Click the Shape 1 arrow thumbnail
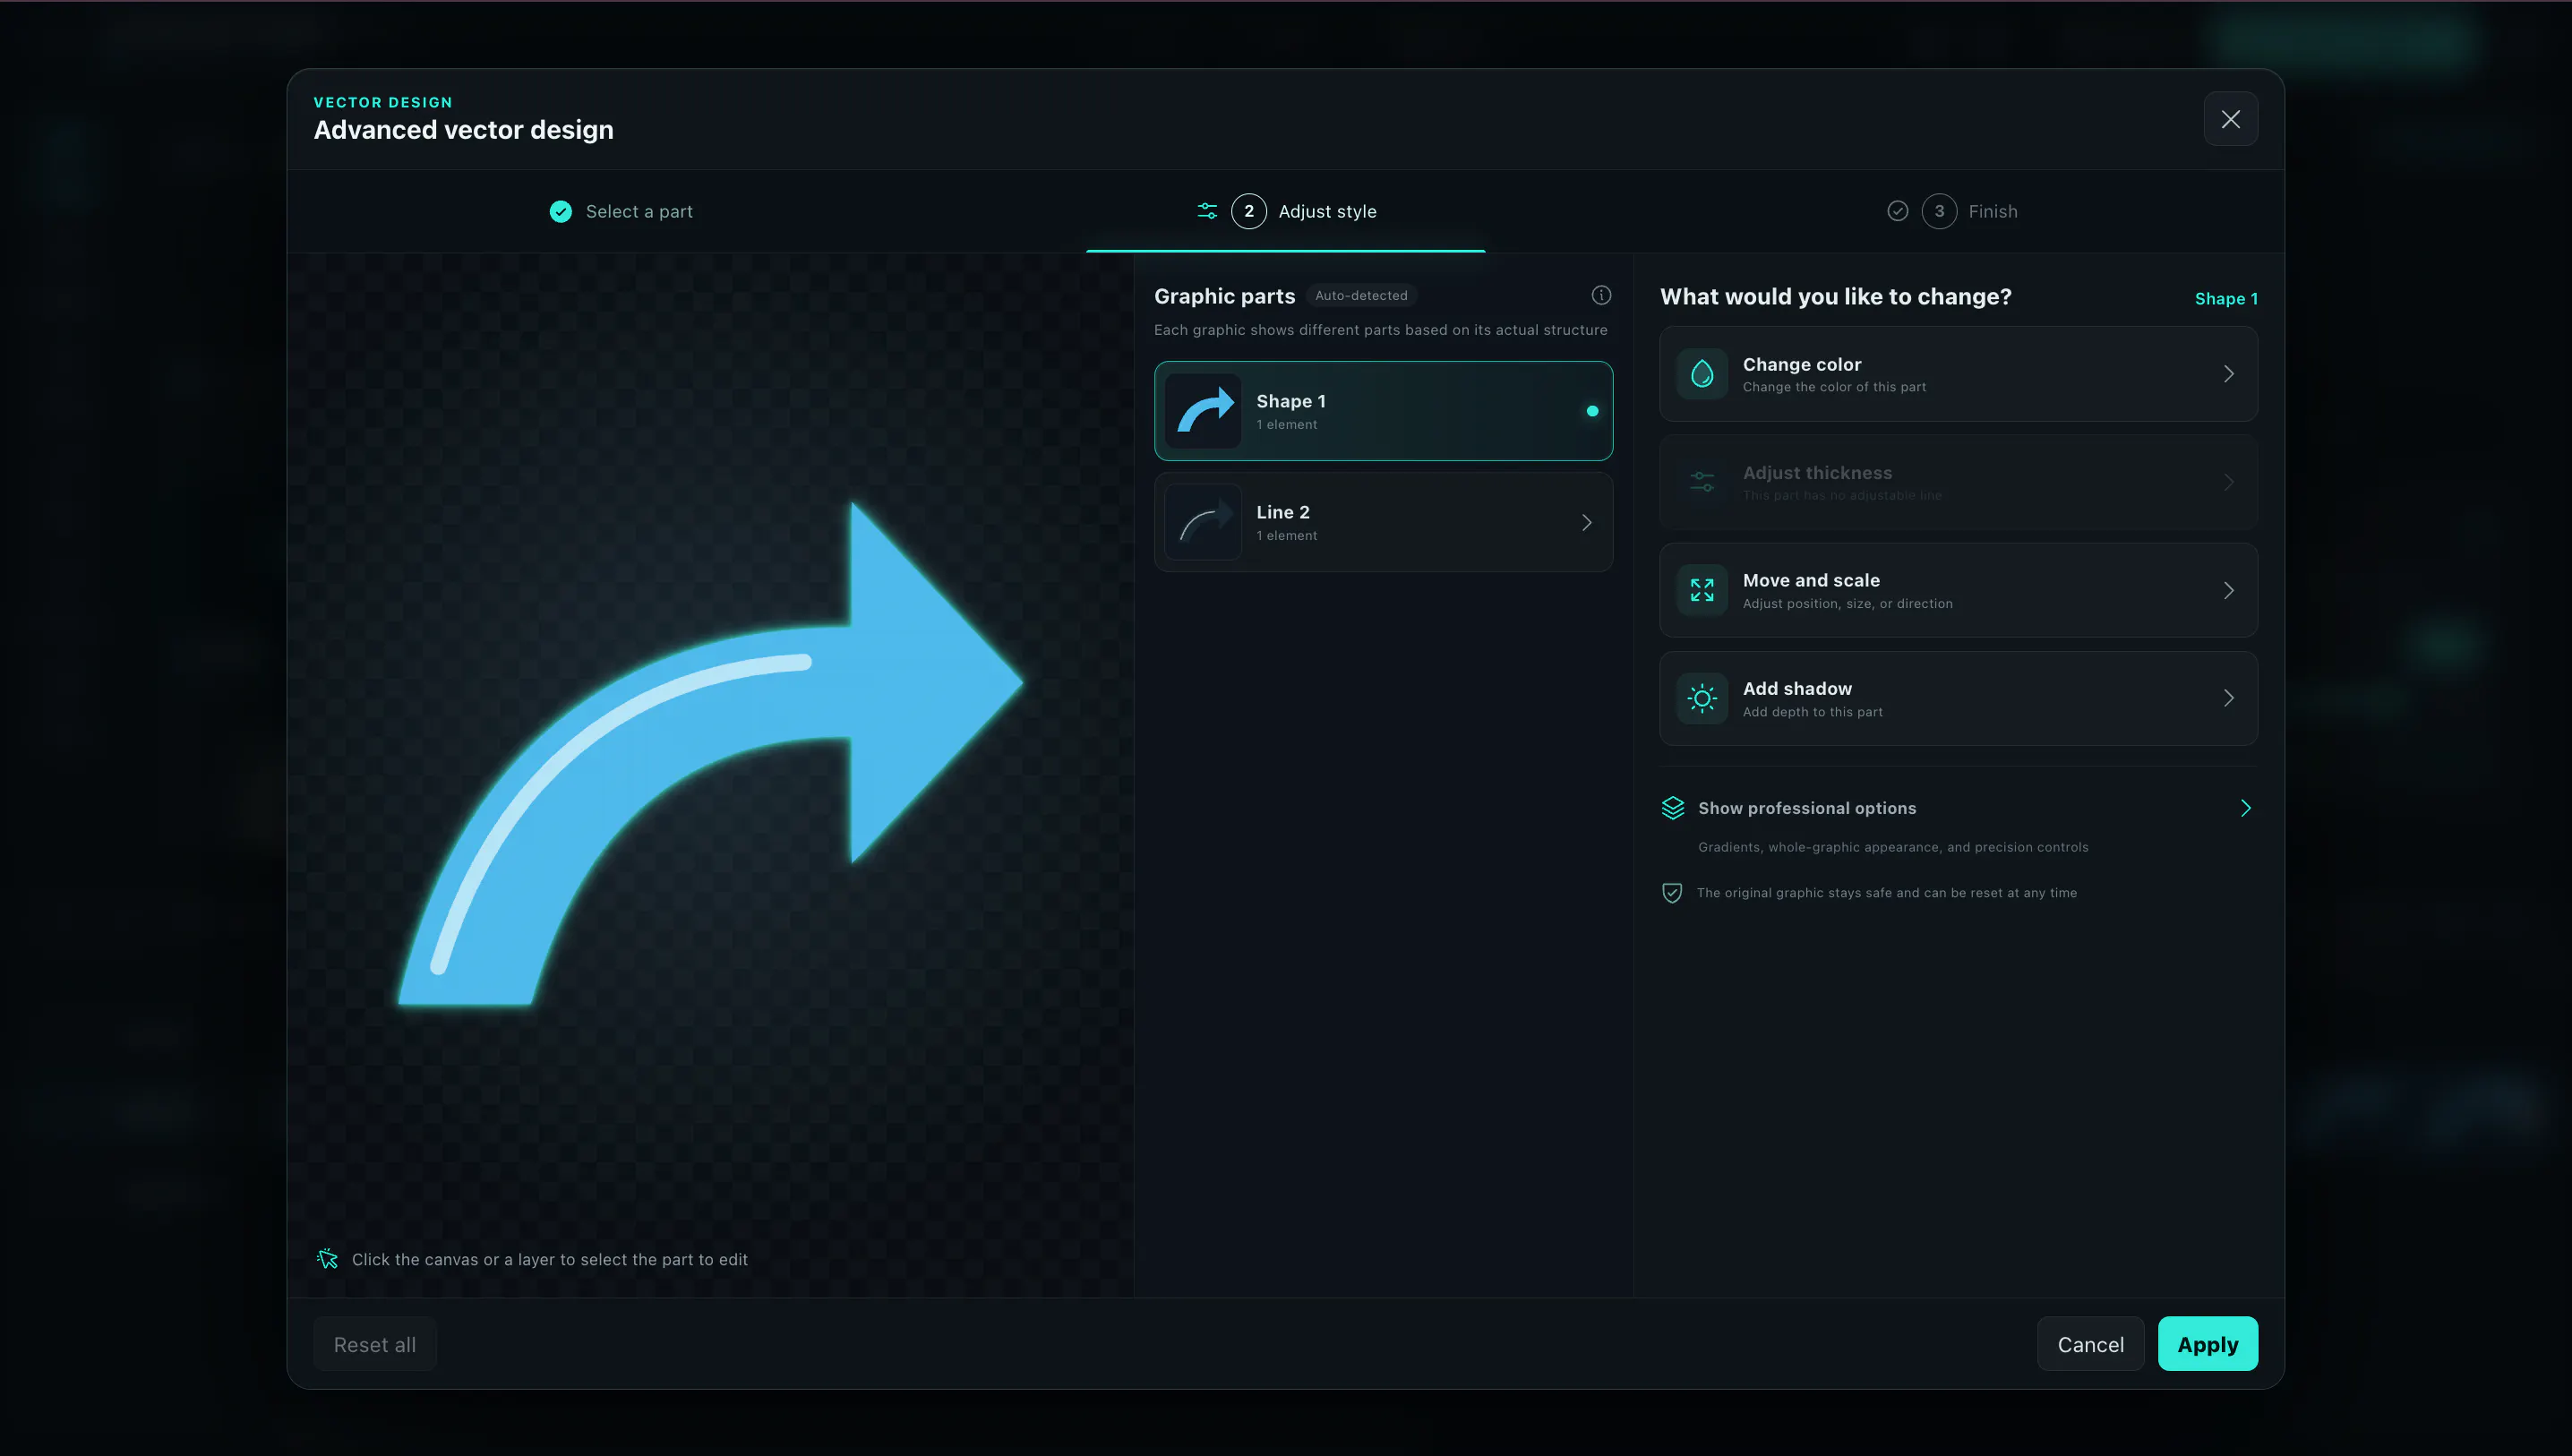This screenshot has width=2572, height=1456. point(1203,411)
